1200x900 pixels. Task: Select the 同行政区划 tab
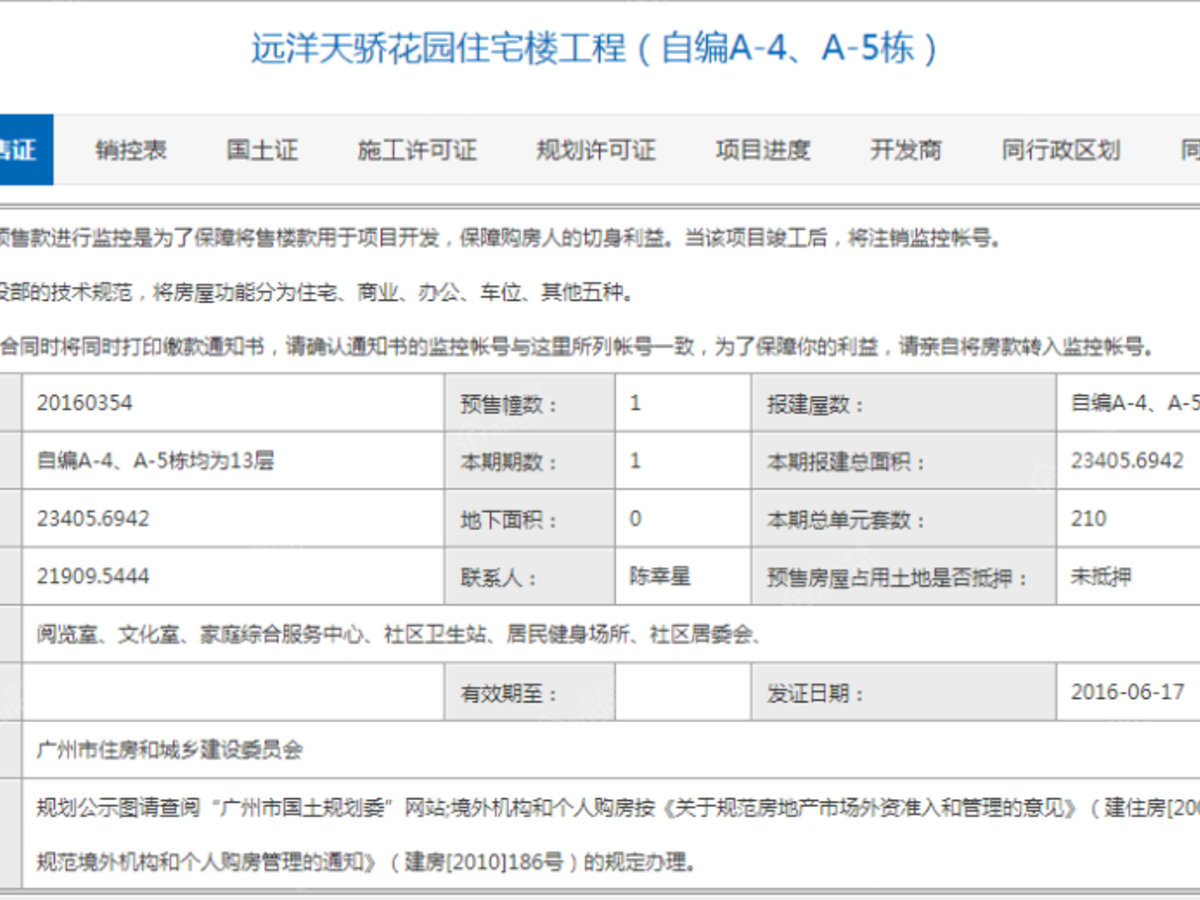1061,150
